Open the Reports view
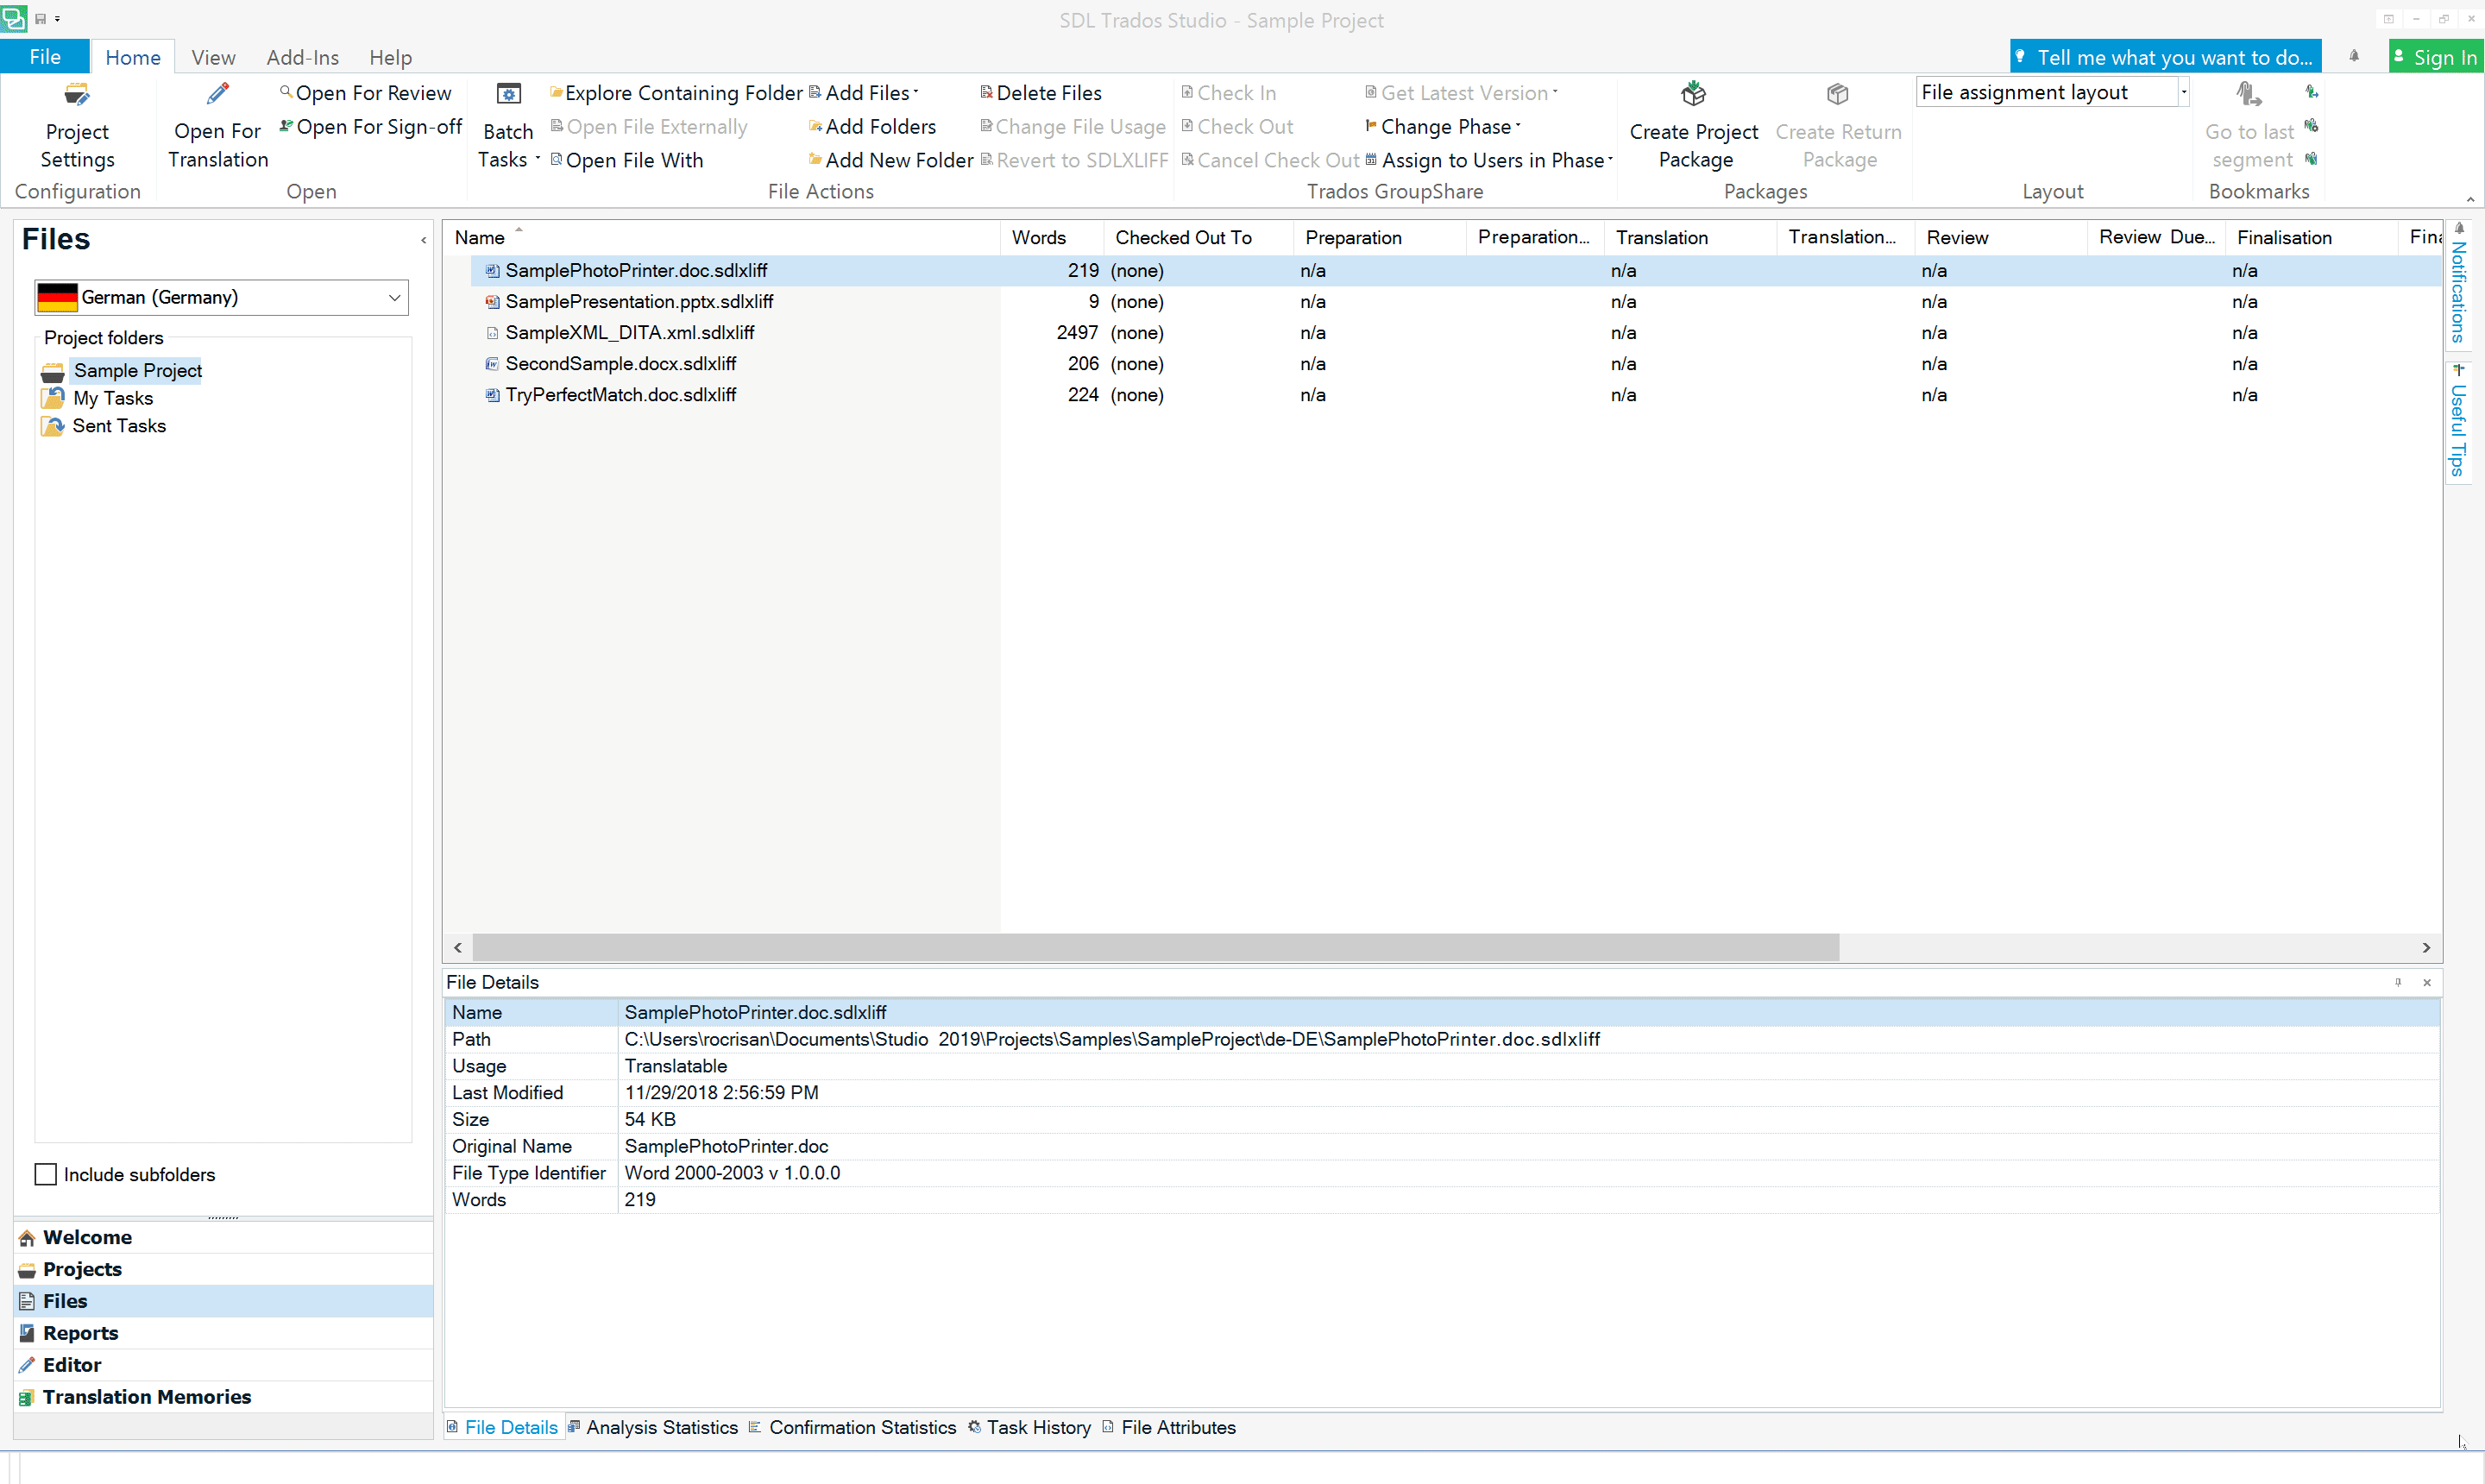Image resolution: width=2485 pixels, height=1484 pixels. (223, 1333)
